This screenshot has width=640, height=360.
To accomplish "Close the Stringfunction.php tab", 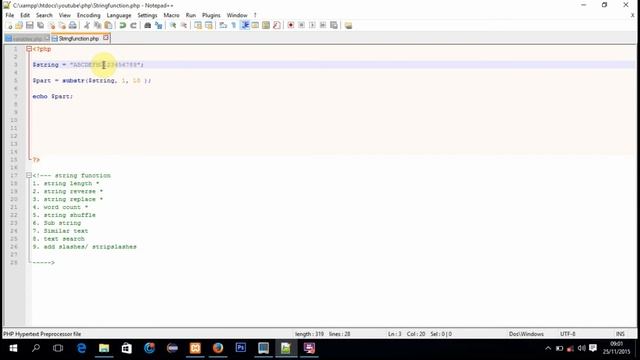I will coord(106,38).
